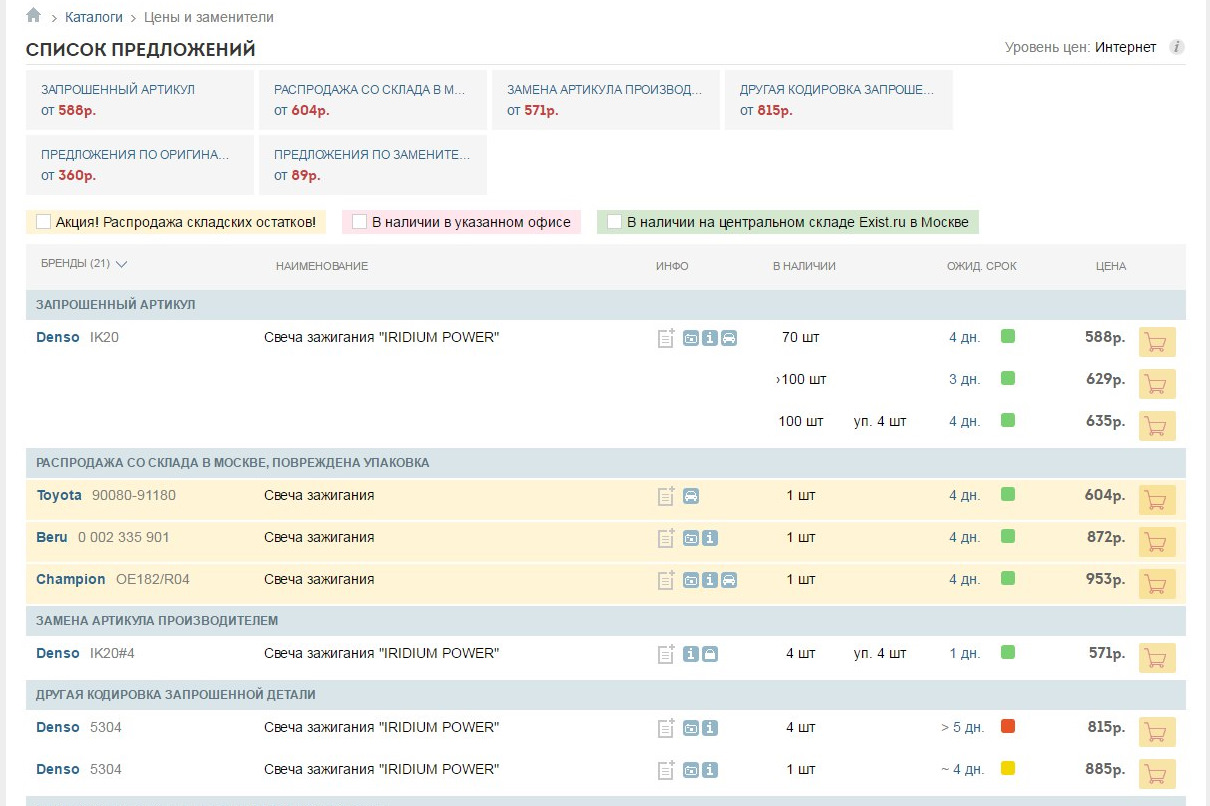This screenshot has width=1210, height=806.
Task: Add Toyota 90080-91180 to notepad
Action: pyautogui.click(x=666, y=496)
